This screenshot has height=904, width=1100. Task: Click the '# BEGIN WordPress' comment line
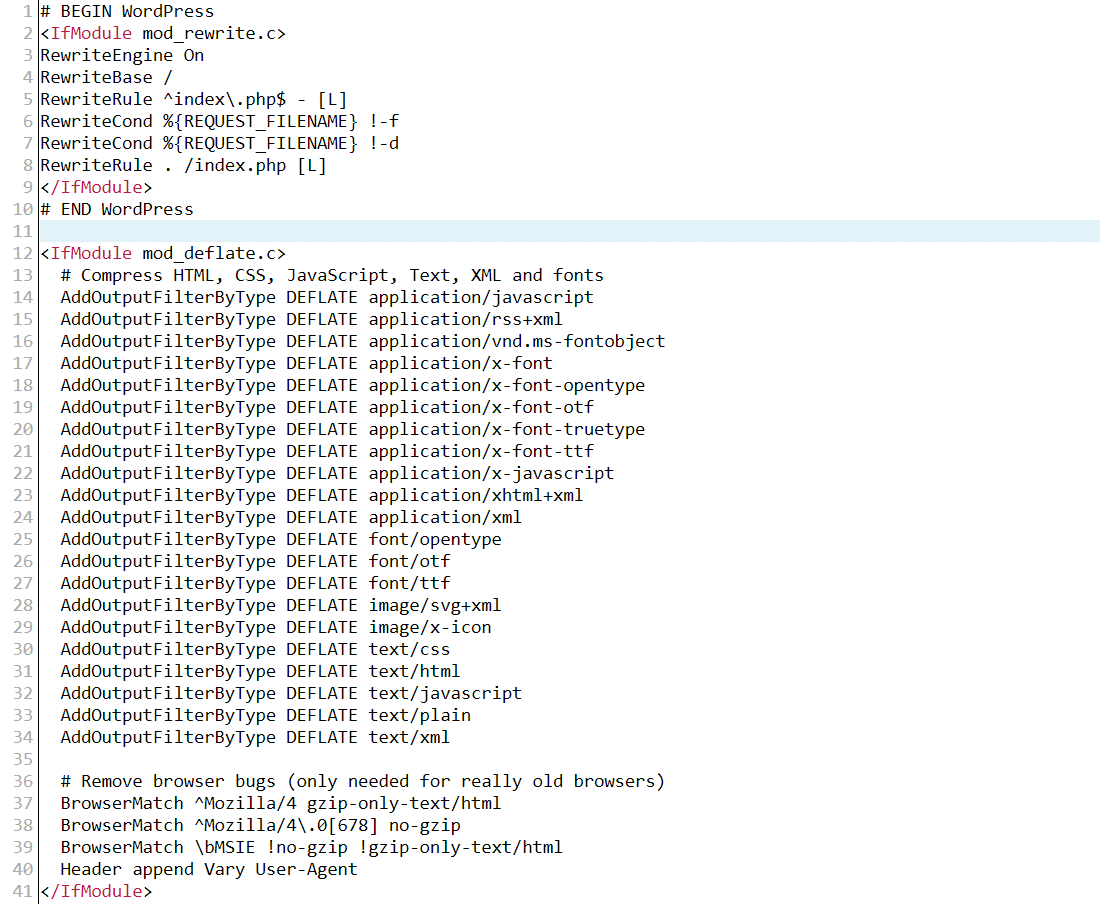coord(127,12)
